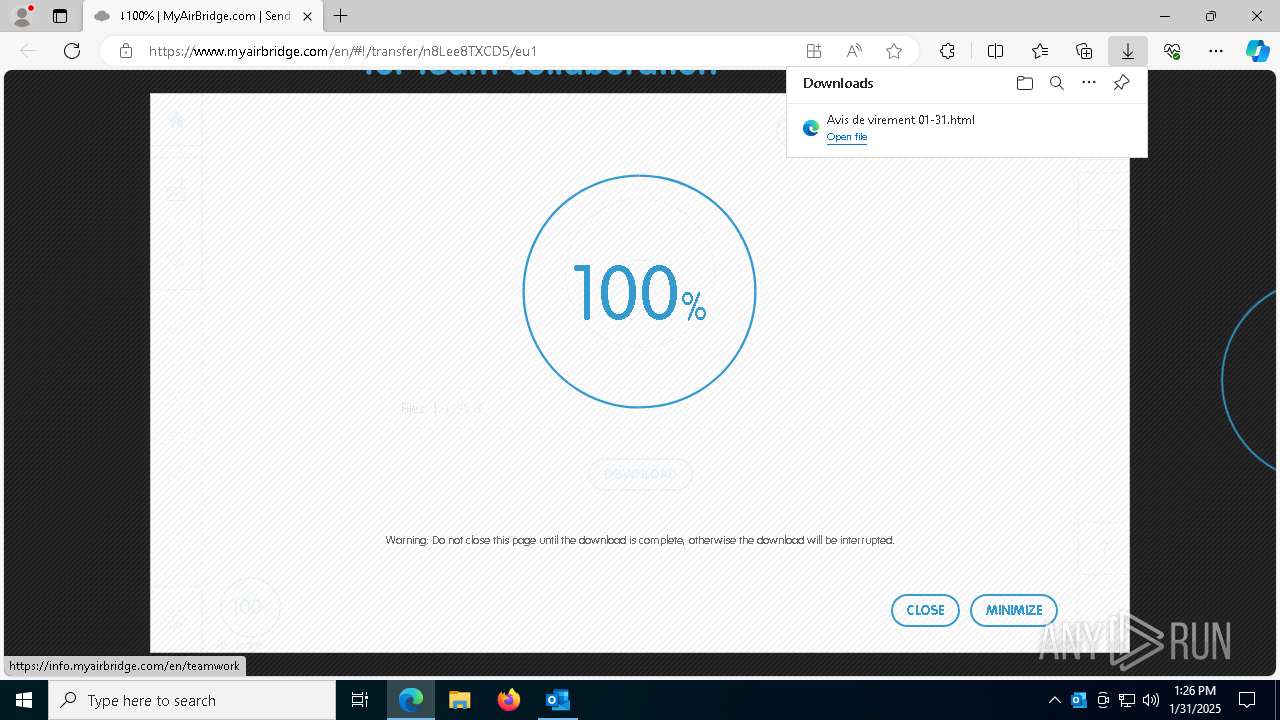Image resolution: width=1280 pixels, height=720 pixels.
Task: Refresh the page with reload icon
Action: [x=72, y=51]
